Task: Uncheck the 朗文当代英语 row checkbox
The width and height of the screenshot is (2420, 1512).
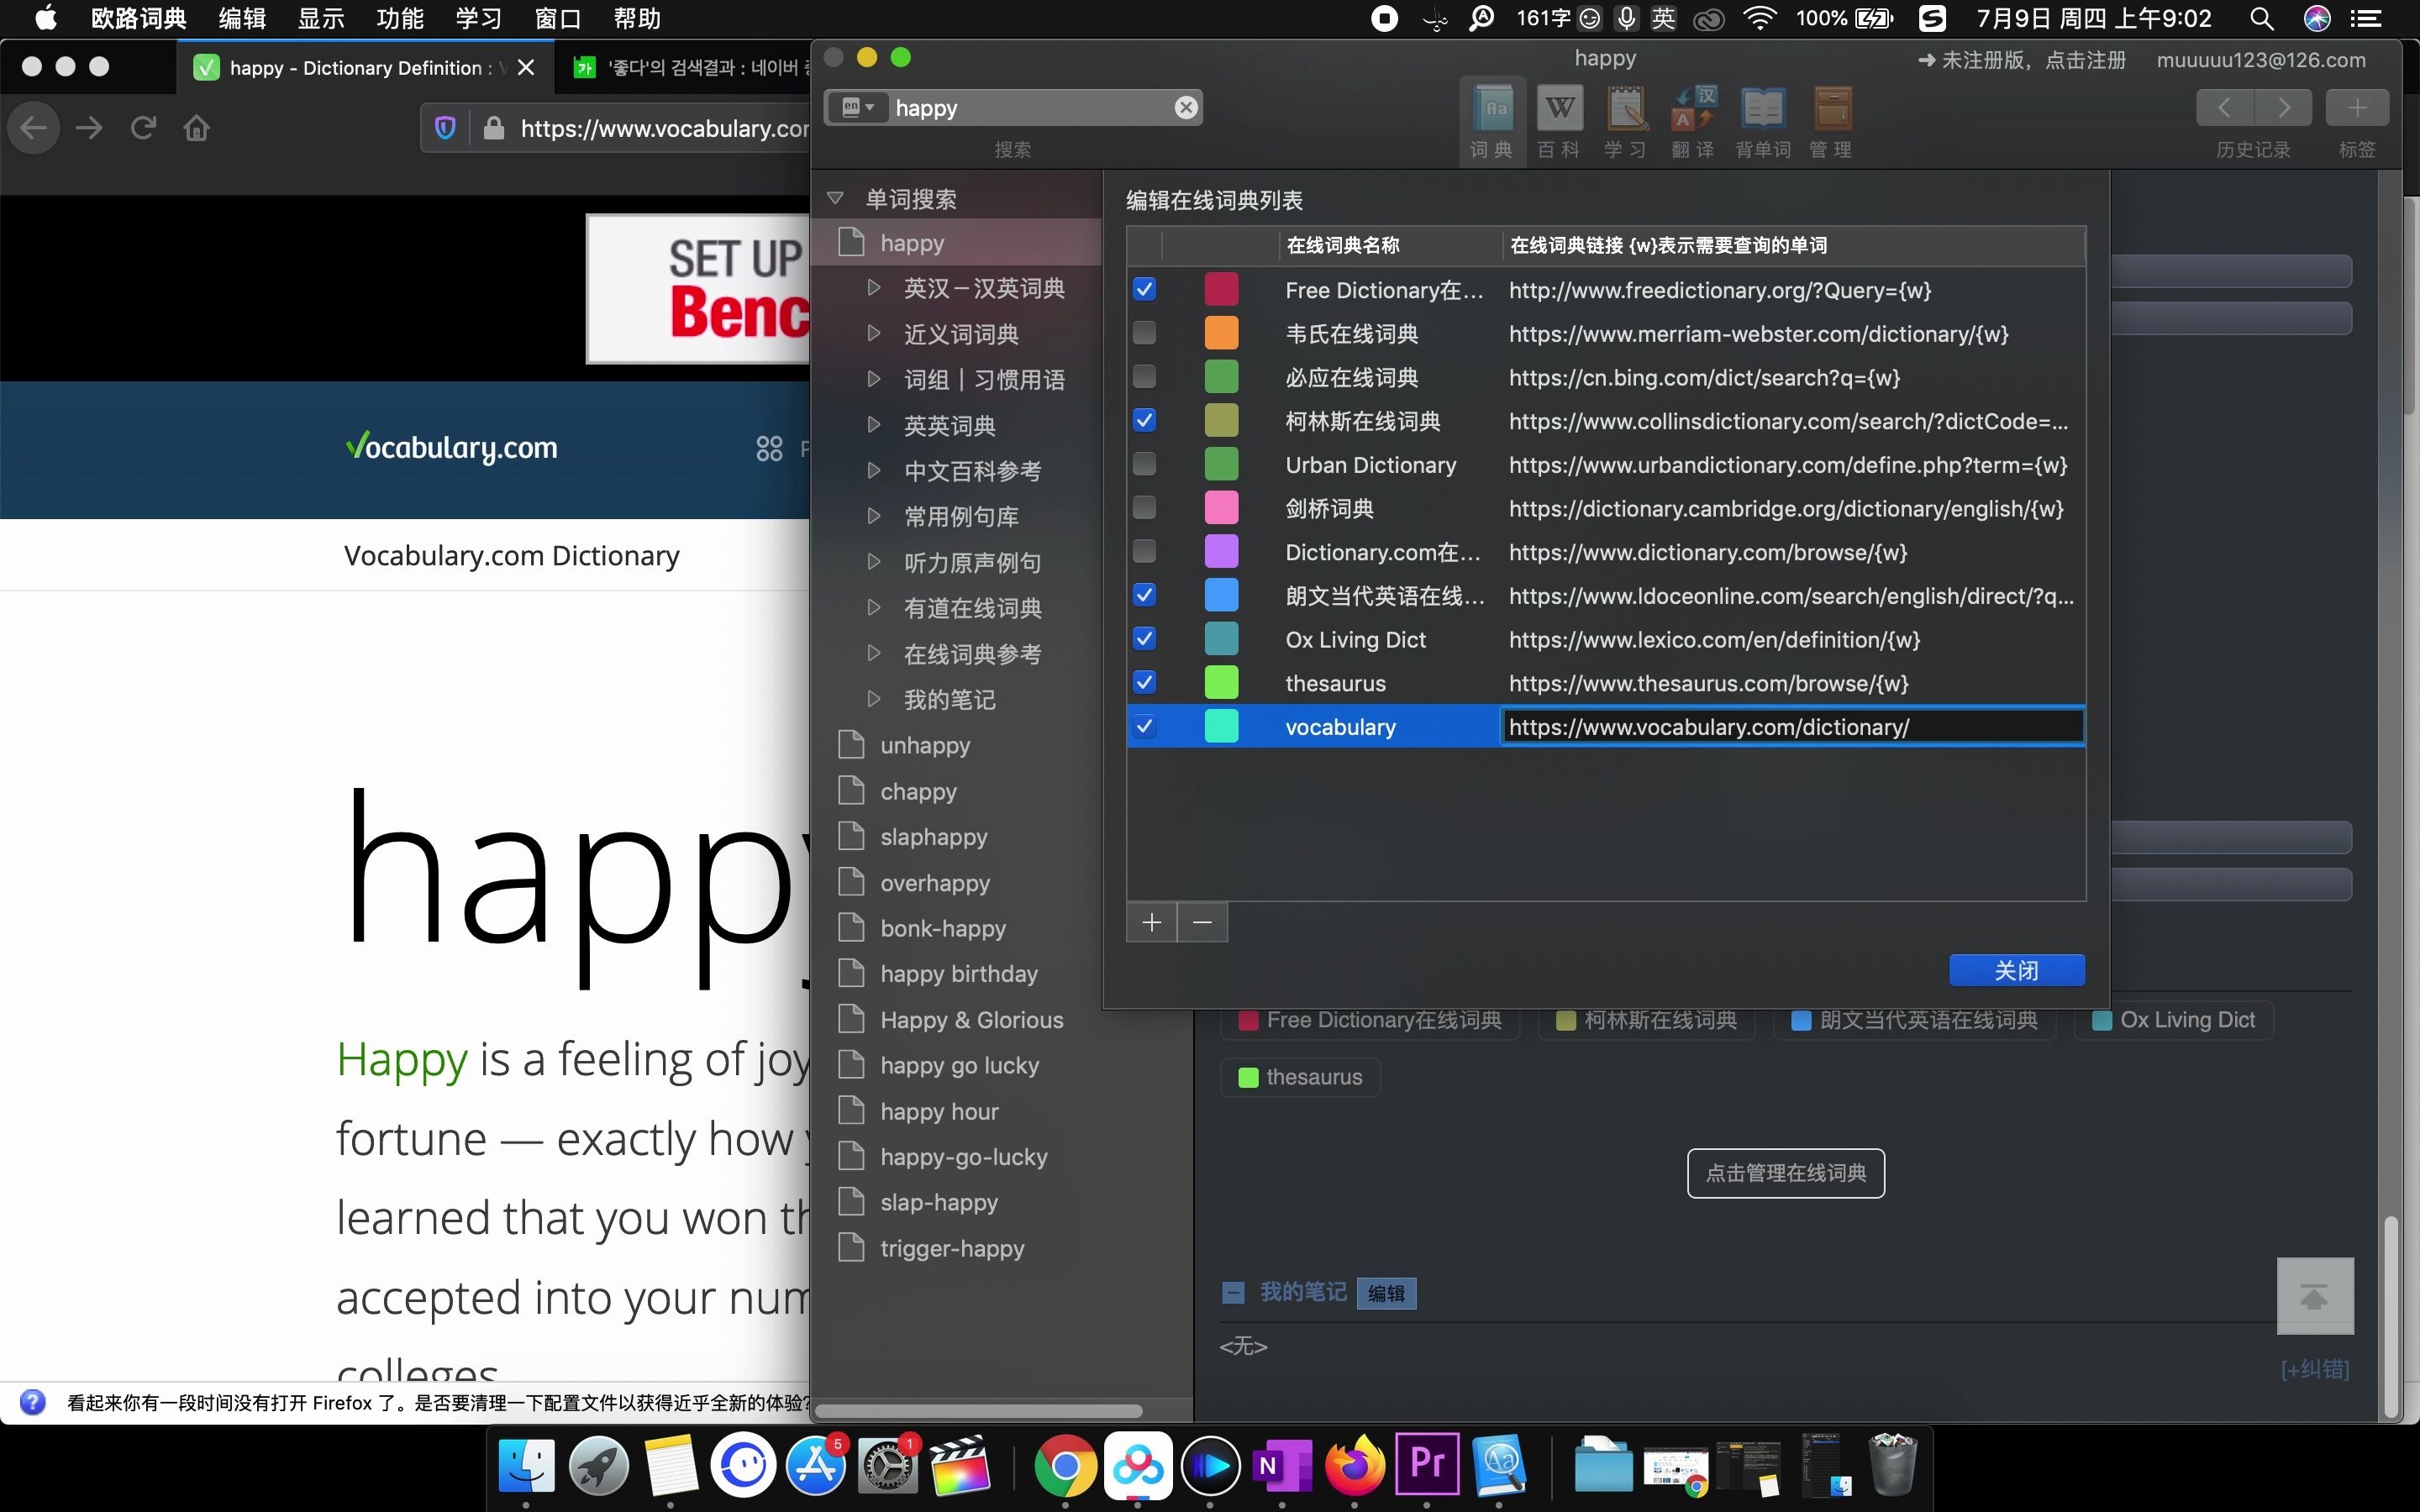Action: (x=1144, y=596)
